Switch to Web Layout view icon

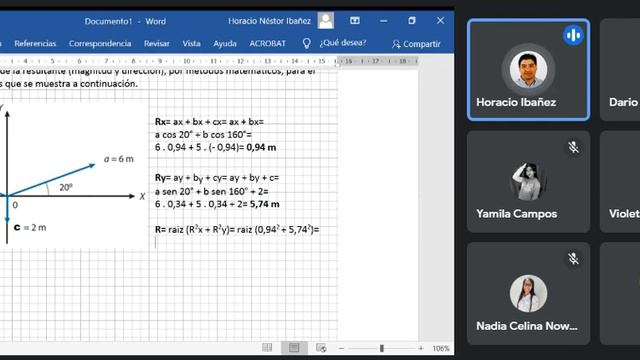point(321,348)
